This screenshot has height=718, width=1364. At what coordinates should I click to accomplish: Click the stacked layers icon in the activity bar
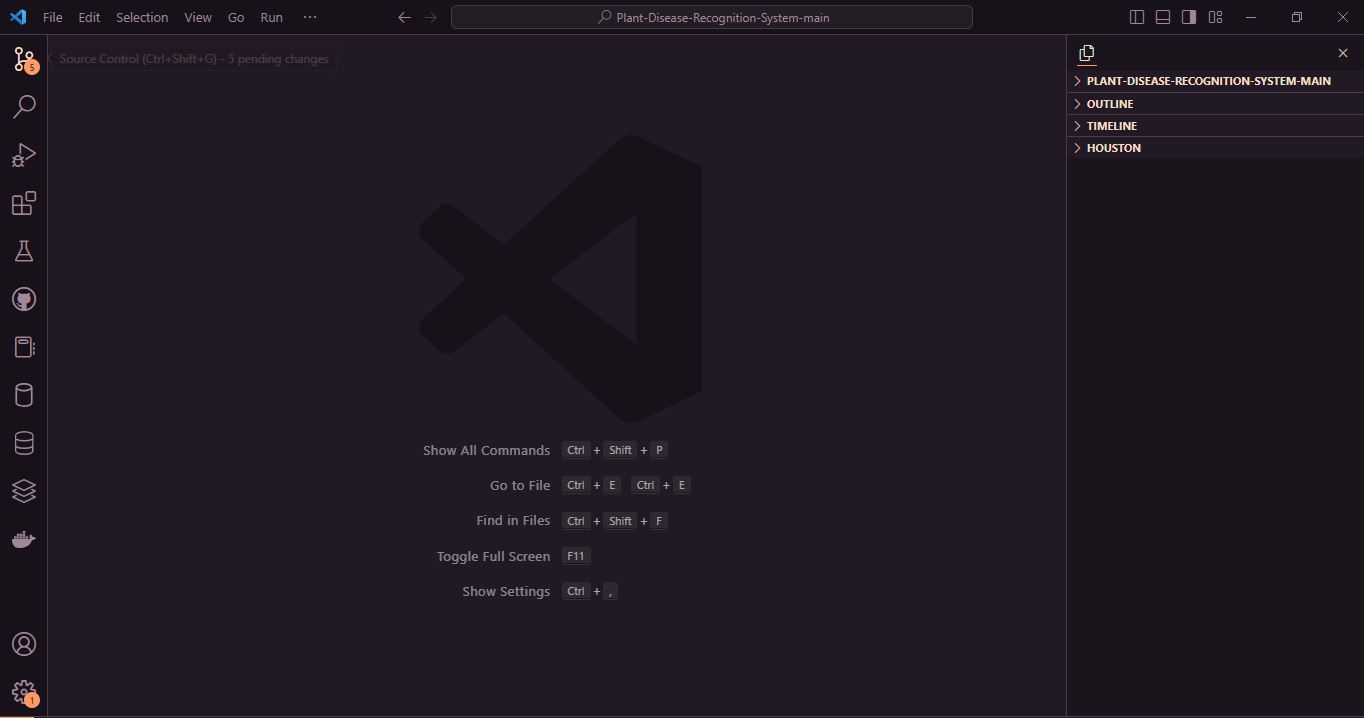tap(24, 491)
